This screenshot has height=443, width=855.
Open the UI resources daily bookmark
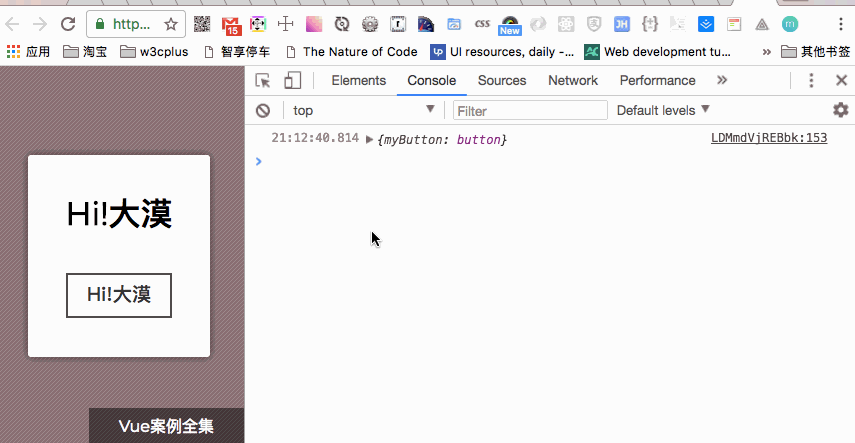pos(502,52)
